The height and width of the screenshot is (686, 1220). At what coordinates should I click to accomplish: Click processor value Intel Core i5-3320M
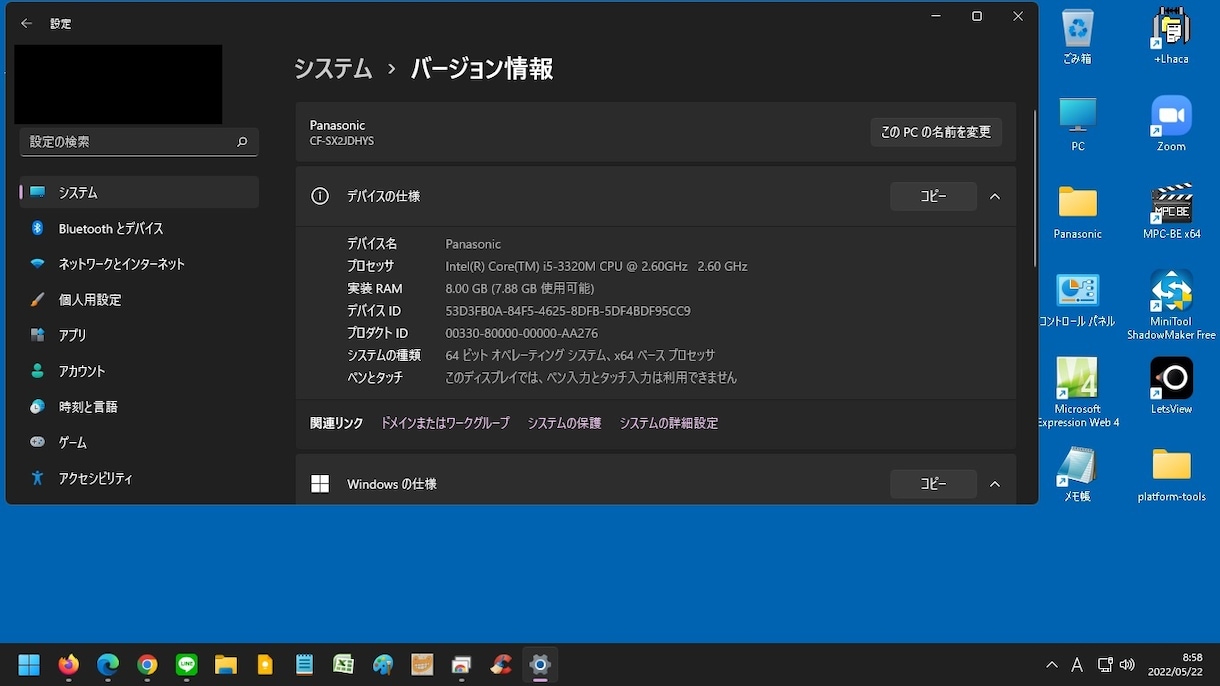click(x=596, y=266)
